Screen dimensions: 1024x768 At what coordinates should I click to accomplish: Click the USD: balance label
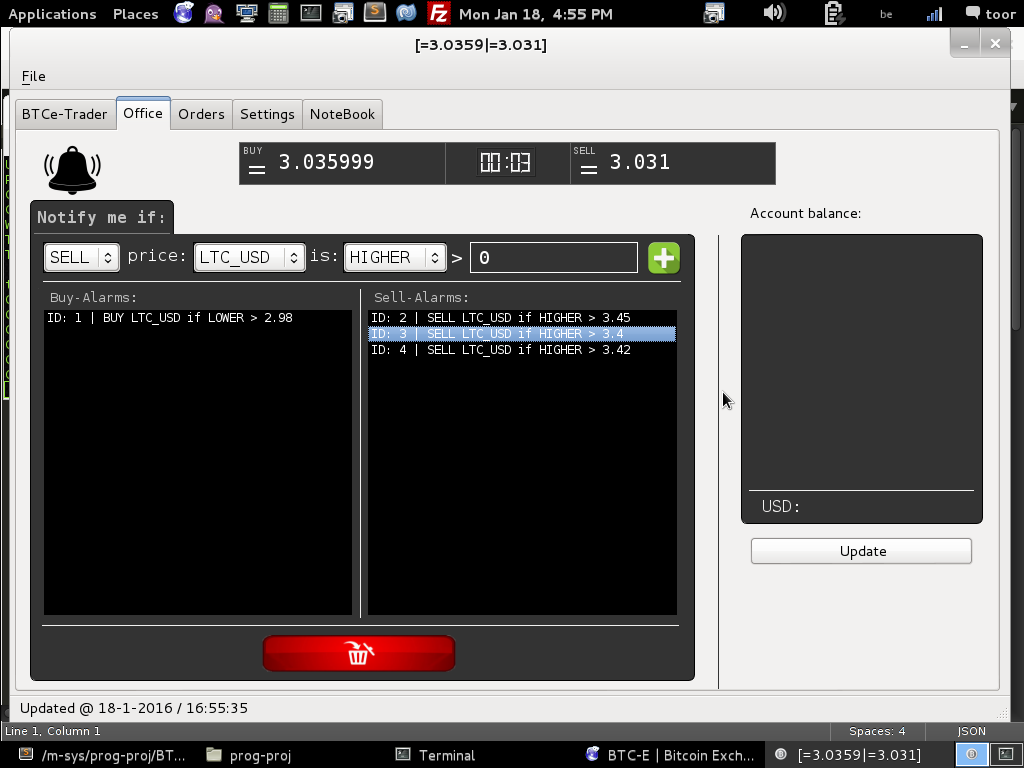780,506
